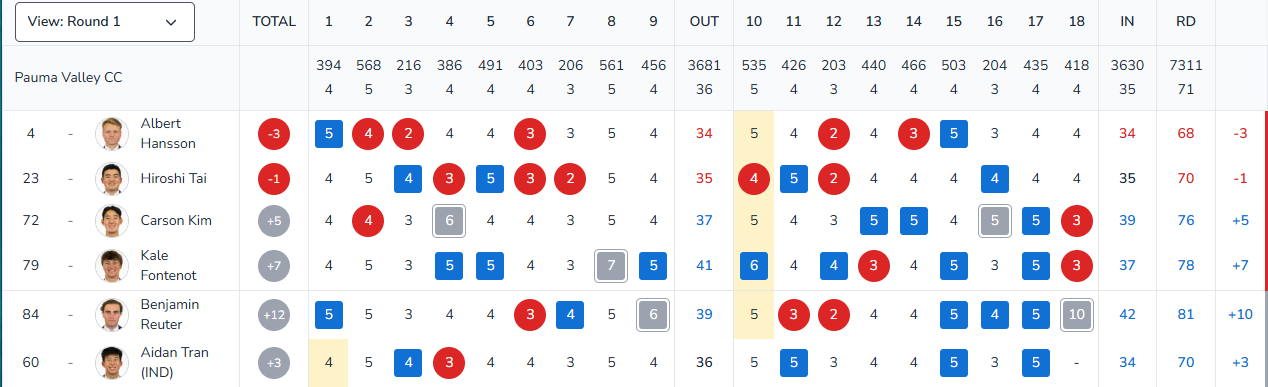Click Aidan Tran's profile photo
This screenshot has width=1268, height=387.
pos(111,362)
